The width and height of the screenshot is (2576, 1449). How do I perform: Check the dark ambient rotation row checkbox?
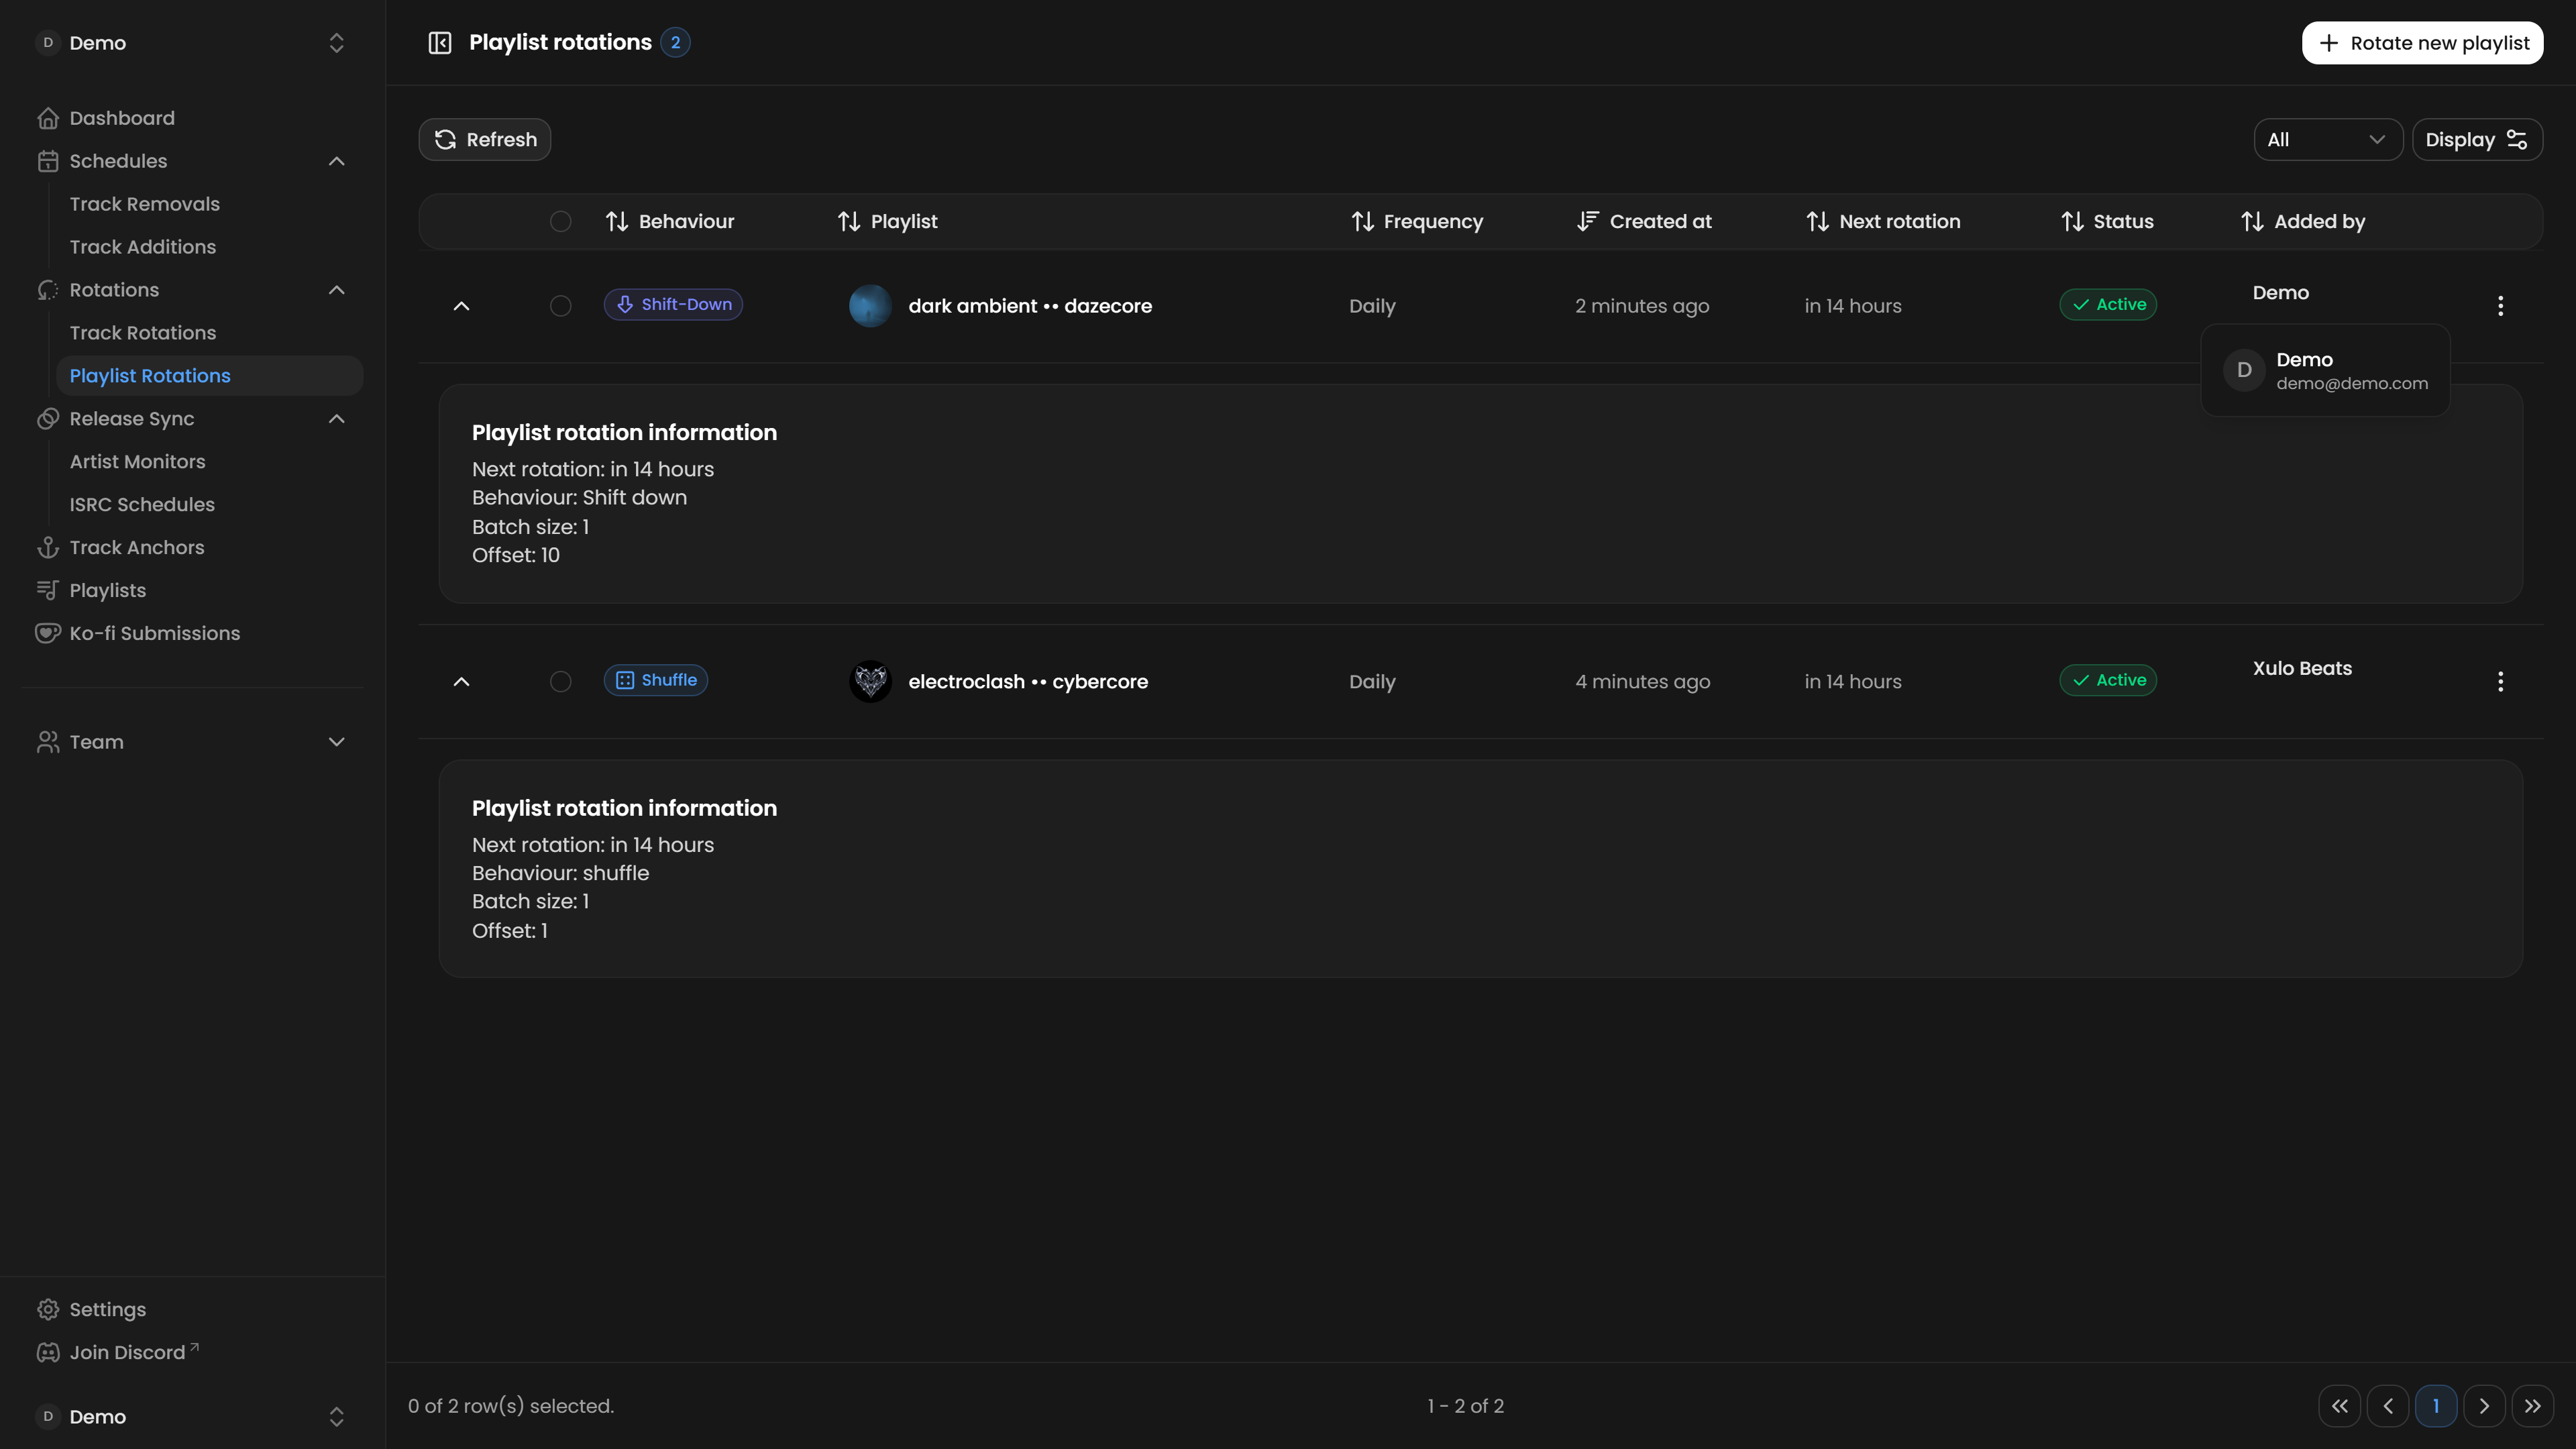[561, 306]
